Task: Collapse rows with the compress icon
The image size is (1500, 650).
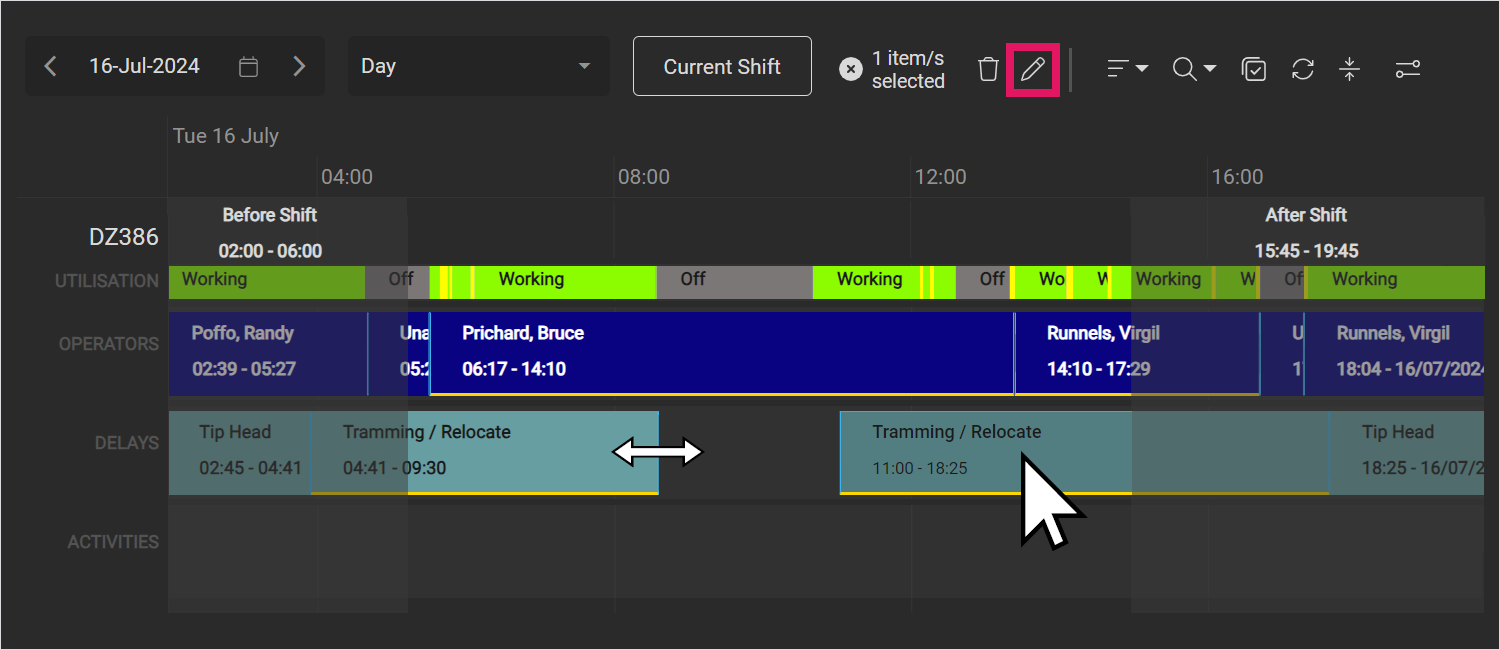Action: coord(1350,69)
